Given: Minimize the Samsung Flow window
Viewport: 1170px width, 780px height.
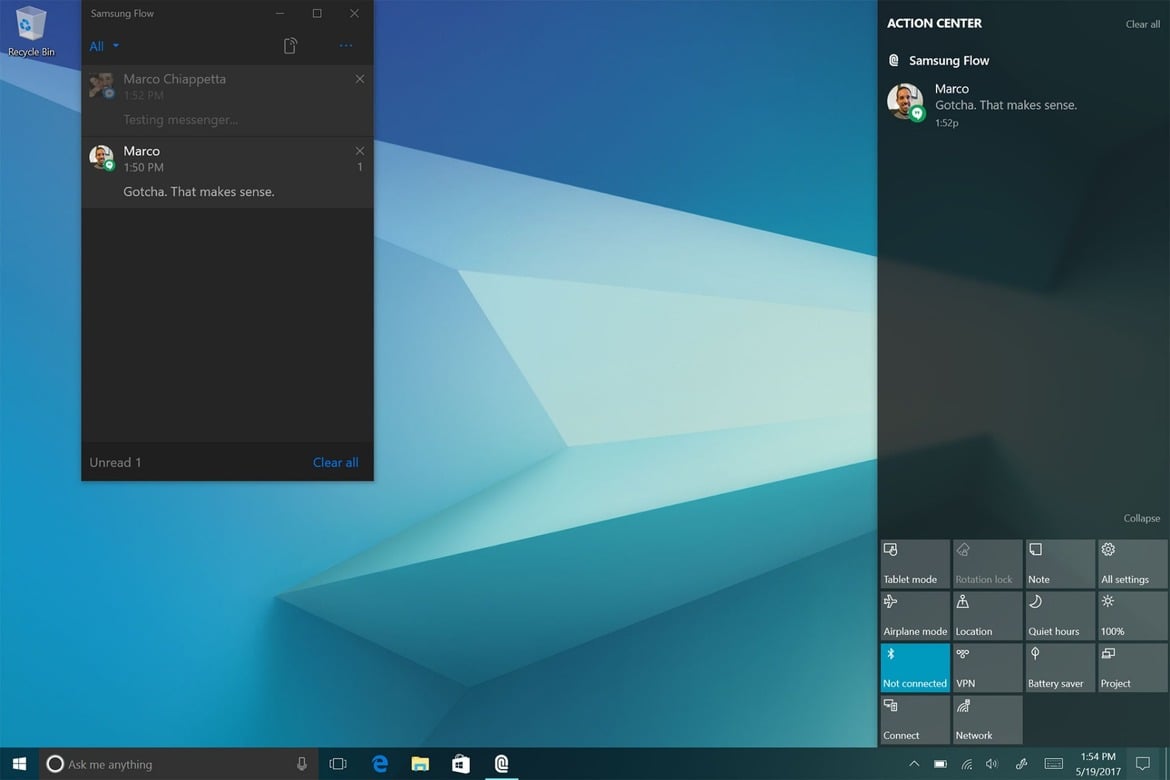Looking at the screenshot, I should pyautogui.click(x=280, y=13).
